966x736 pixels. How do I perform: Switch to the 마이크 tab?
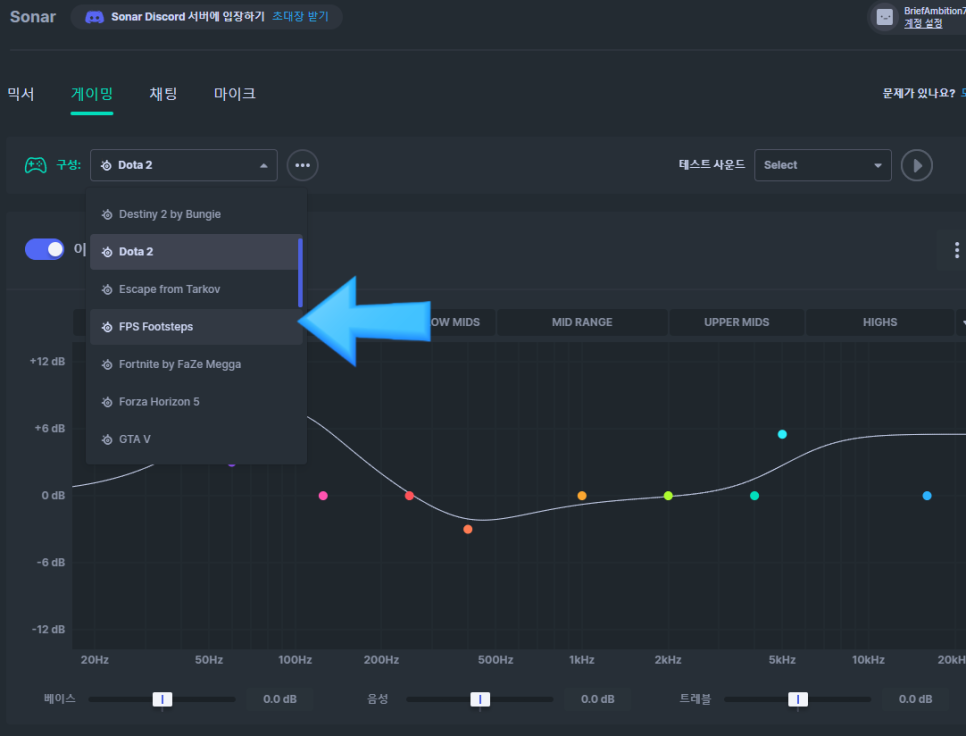click(x=235, y=94)
